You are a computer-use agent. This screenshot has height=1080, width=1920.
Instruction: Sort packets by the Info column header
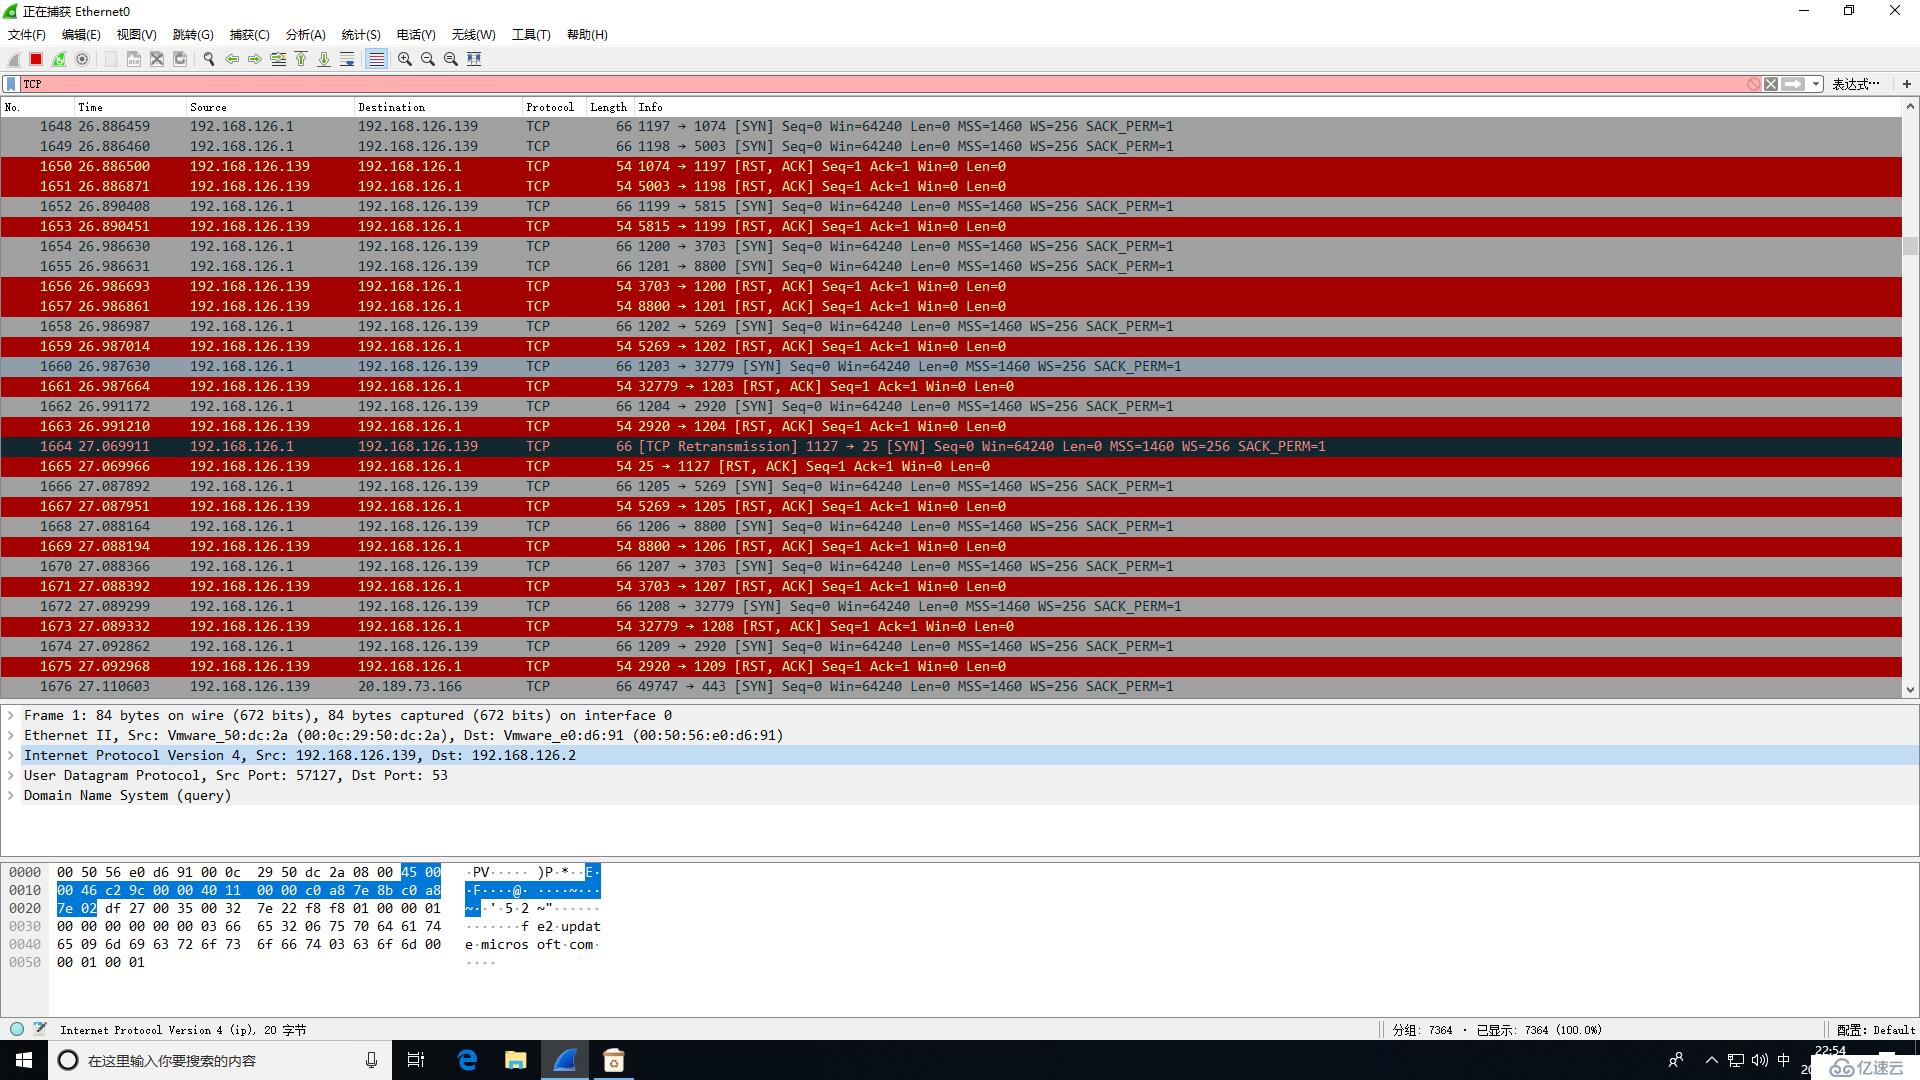1268,107
